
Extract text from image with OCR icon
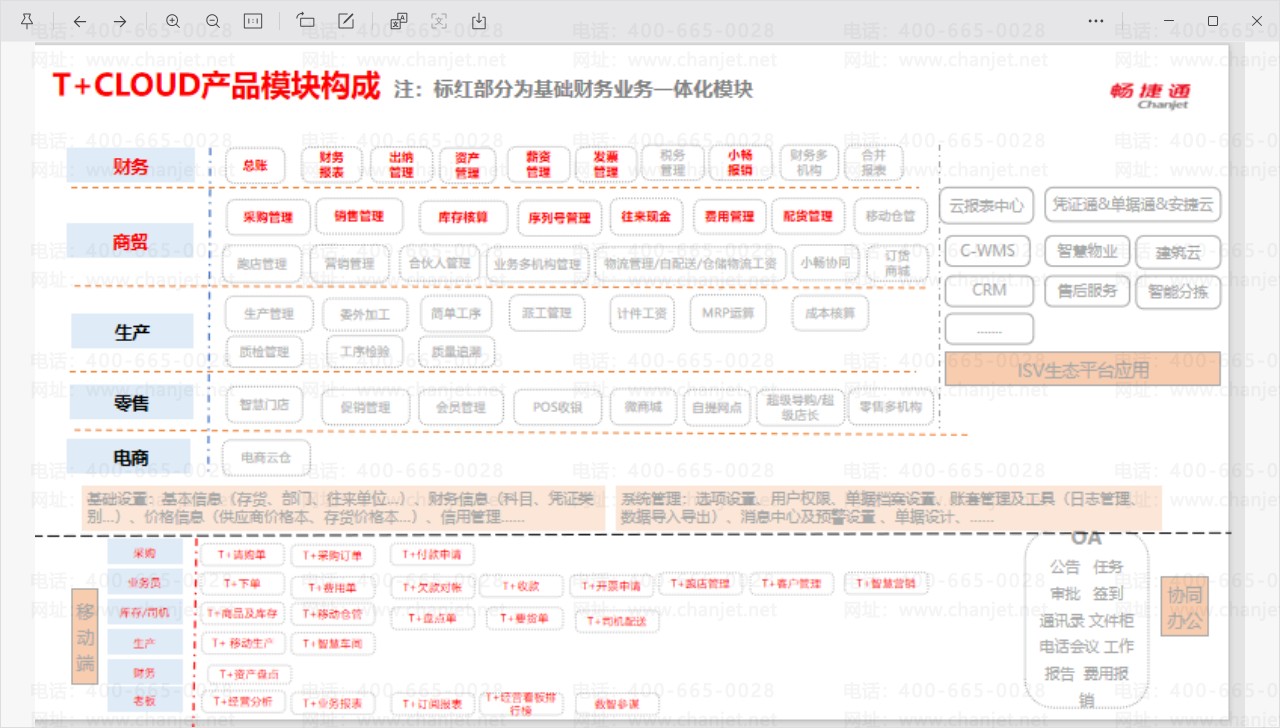click(x=439, y=21)
